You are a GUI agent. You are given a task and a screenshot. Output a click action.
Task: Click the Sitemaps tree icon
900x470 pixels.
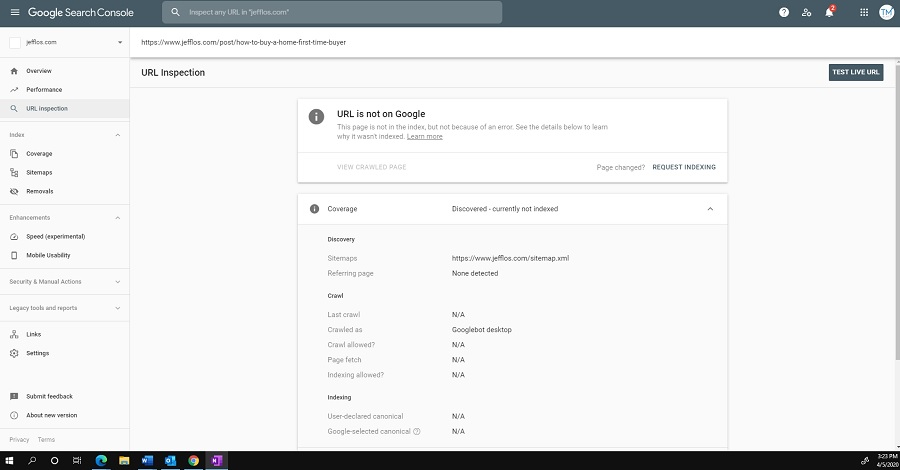pos(14,173)
